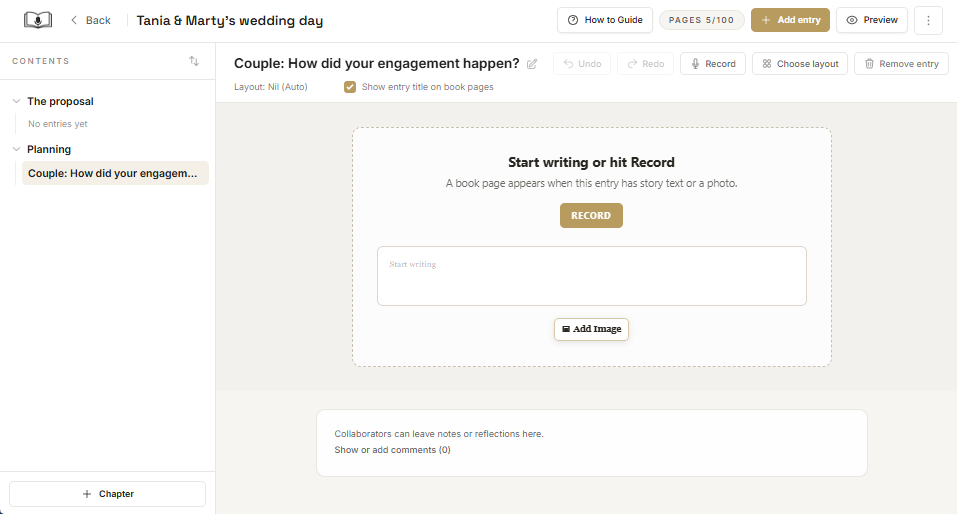Click the Pages 5/100 indicator
This screenshot has width=957, height=514.
click(701, 20)
